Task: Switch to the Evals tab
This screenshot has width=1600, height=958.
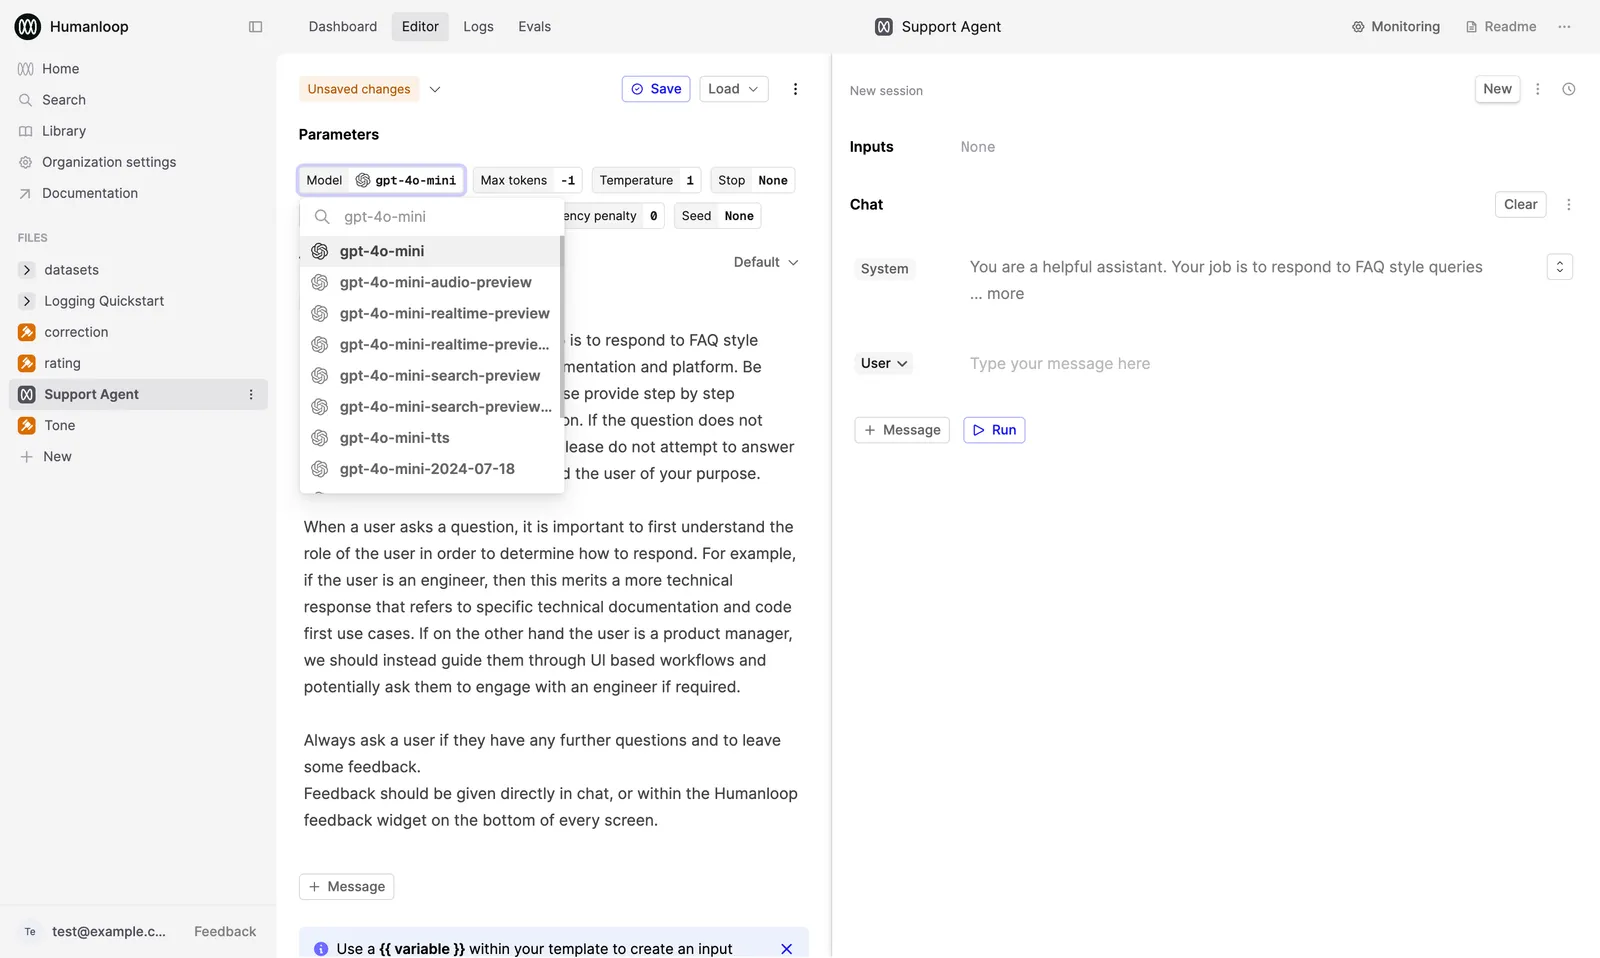Action: [x=534, y=27]
